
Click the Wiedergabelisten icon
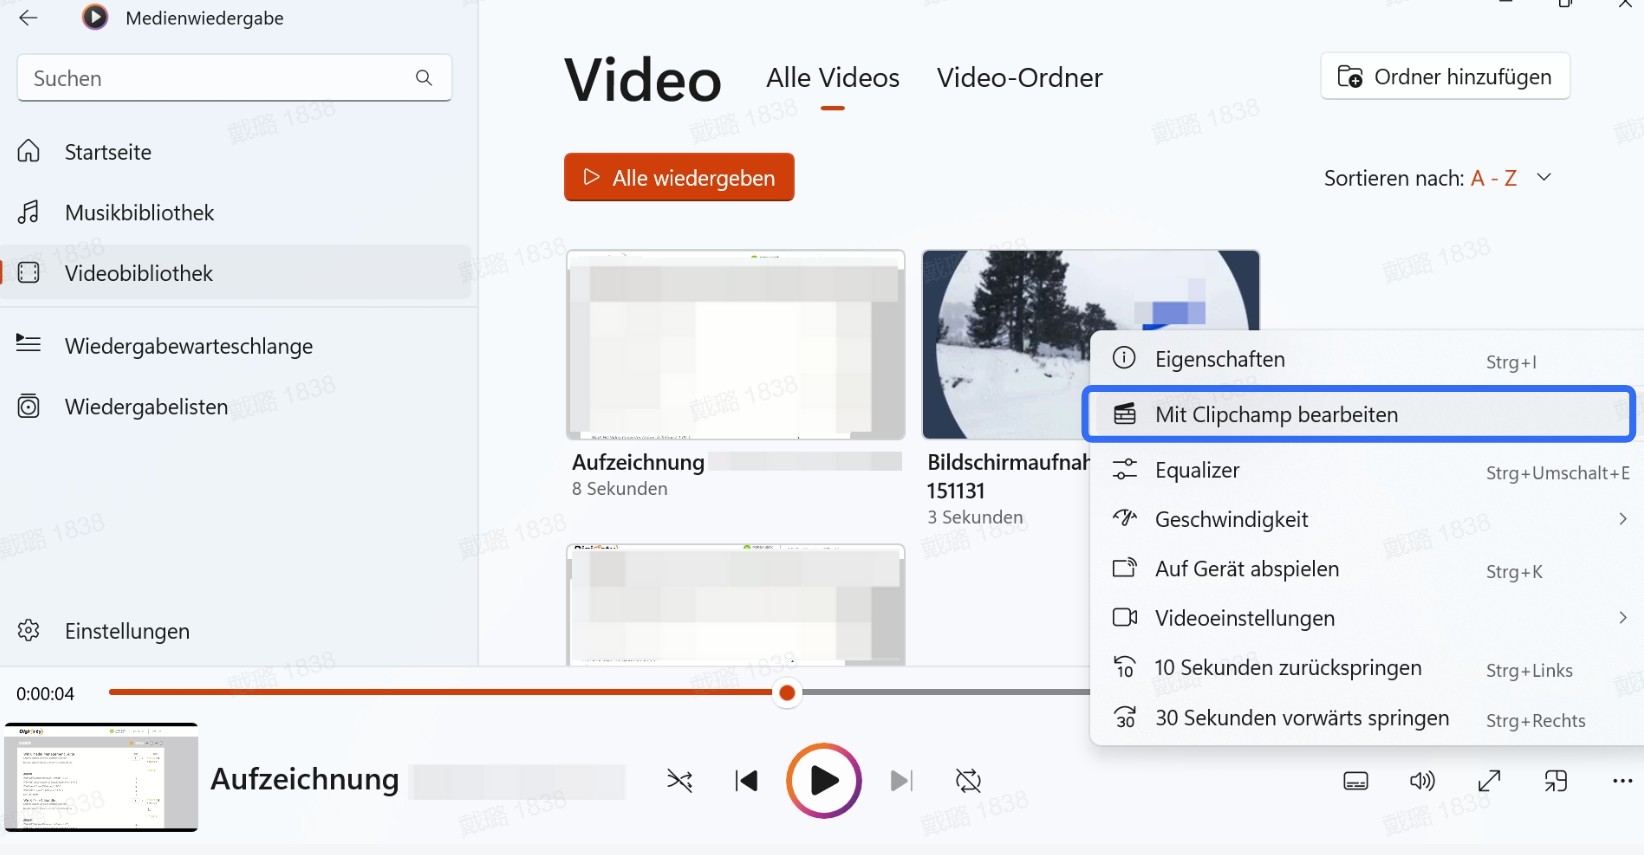tap(29, 406)
